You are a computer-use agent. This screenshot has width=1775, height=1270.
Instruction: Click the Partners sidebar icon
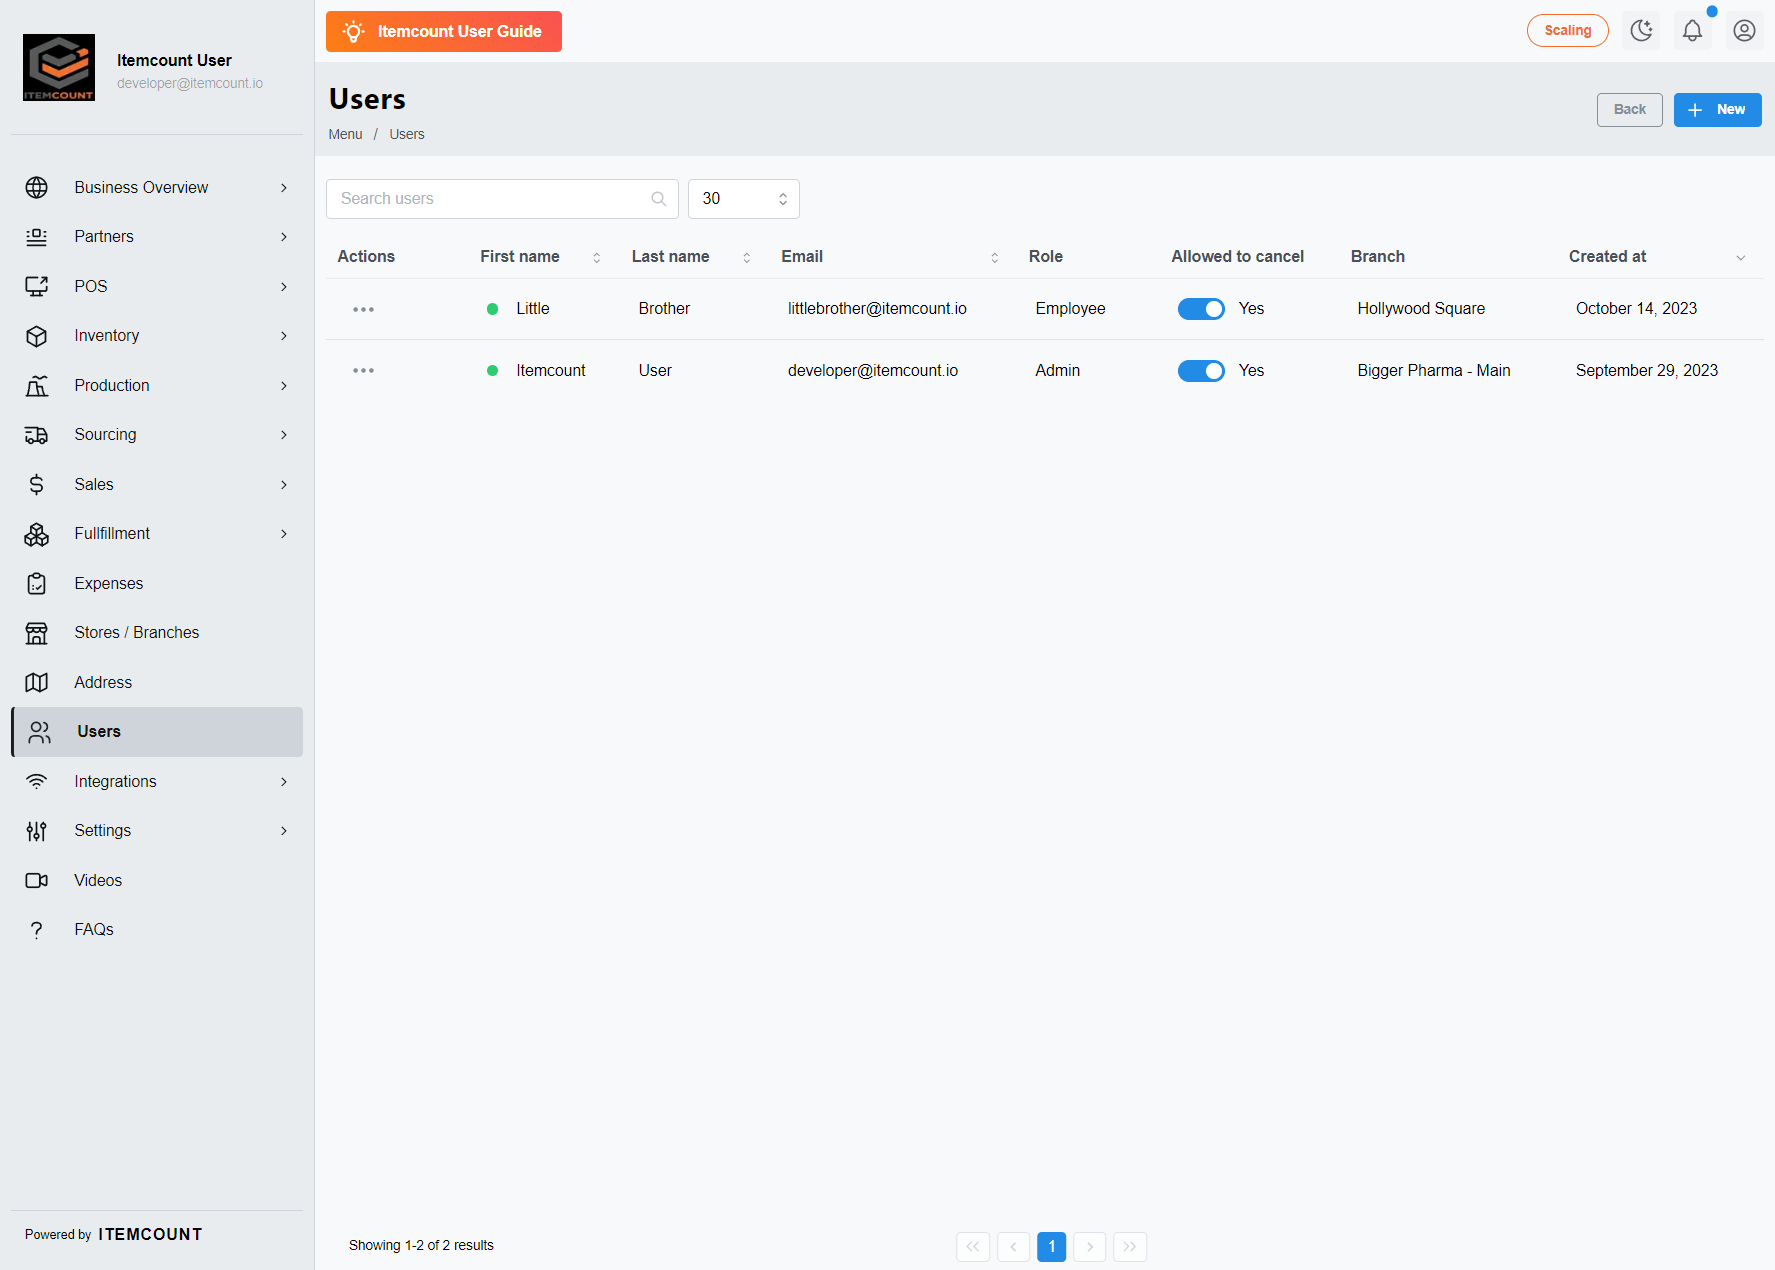(37, 237)
